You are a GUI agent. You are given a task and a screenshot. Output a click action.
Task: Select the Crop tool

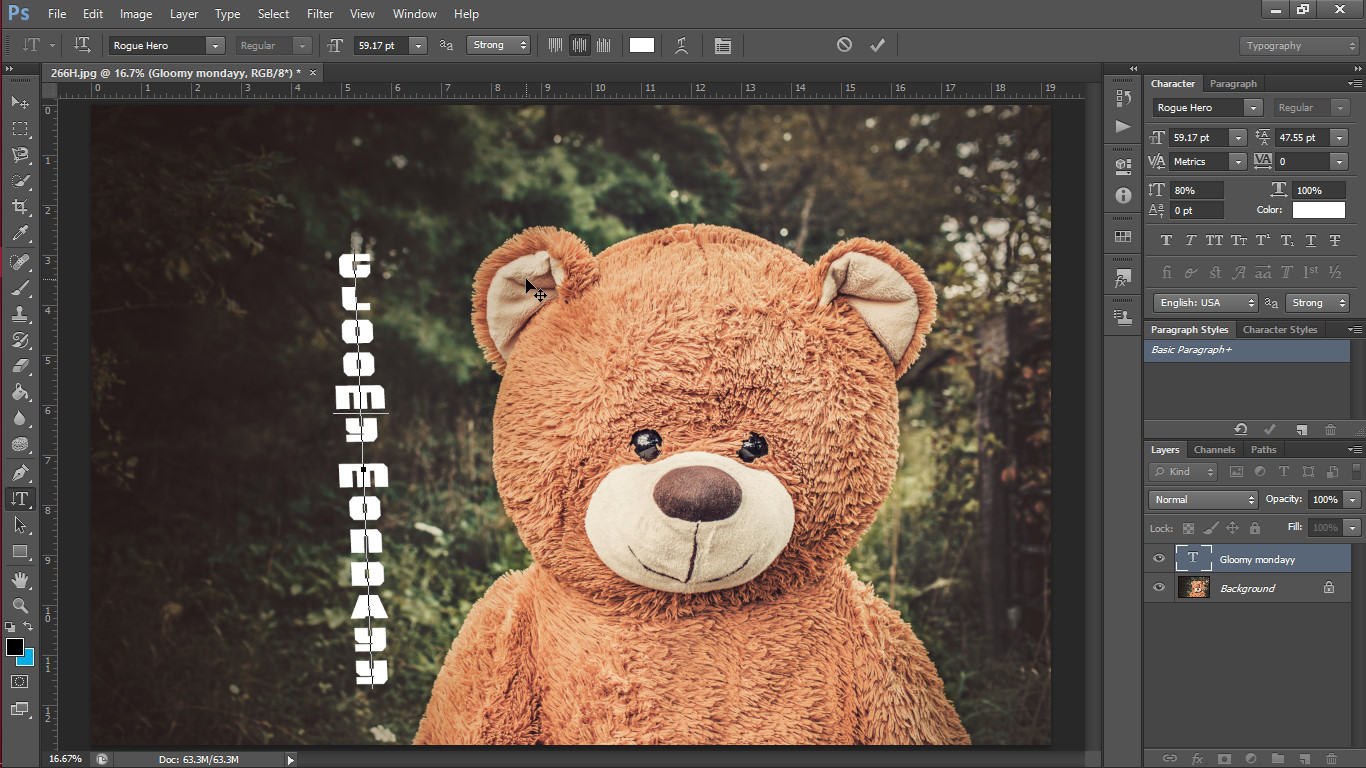[20, 207]
